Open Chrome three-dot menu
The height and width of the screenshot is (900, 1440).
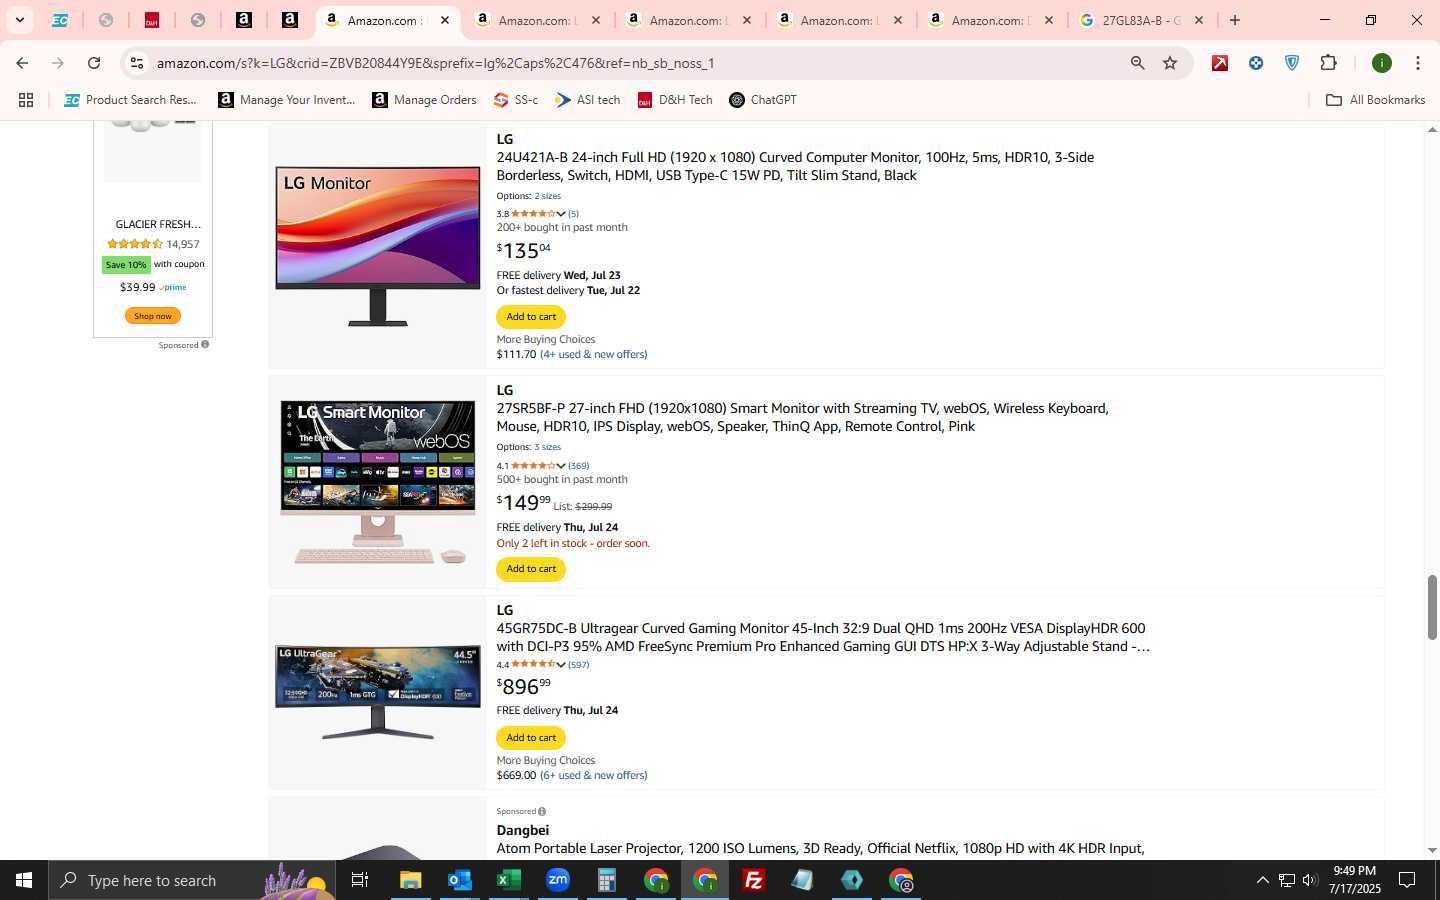pos(1418,63)
